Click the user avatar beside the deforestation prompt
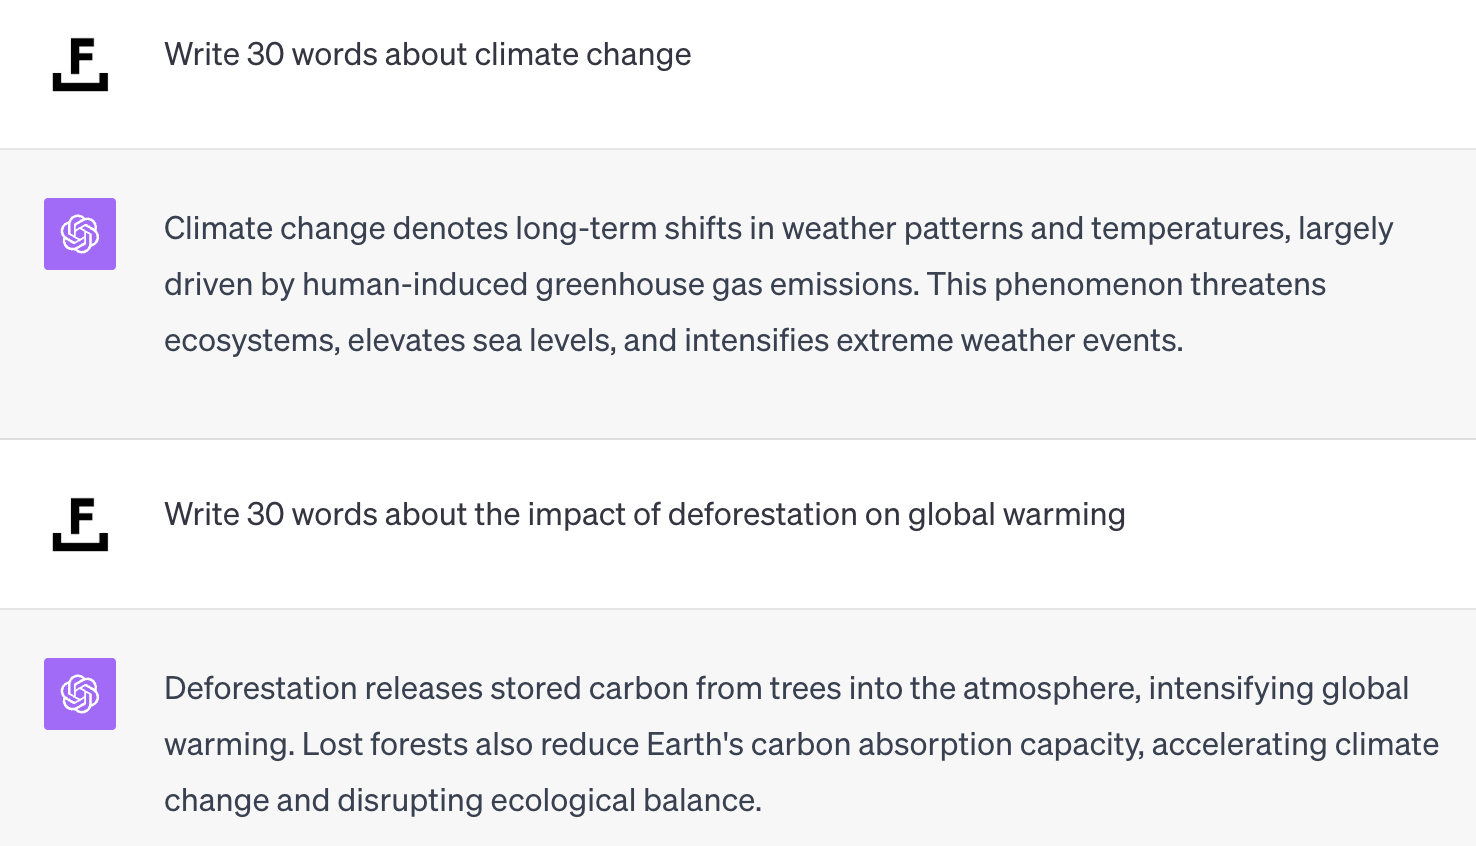This screenshot has height=846, width=1476. [x=80, y=524]
